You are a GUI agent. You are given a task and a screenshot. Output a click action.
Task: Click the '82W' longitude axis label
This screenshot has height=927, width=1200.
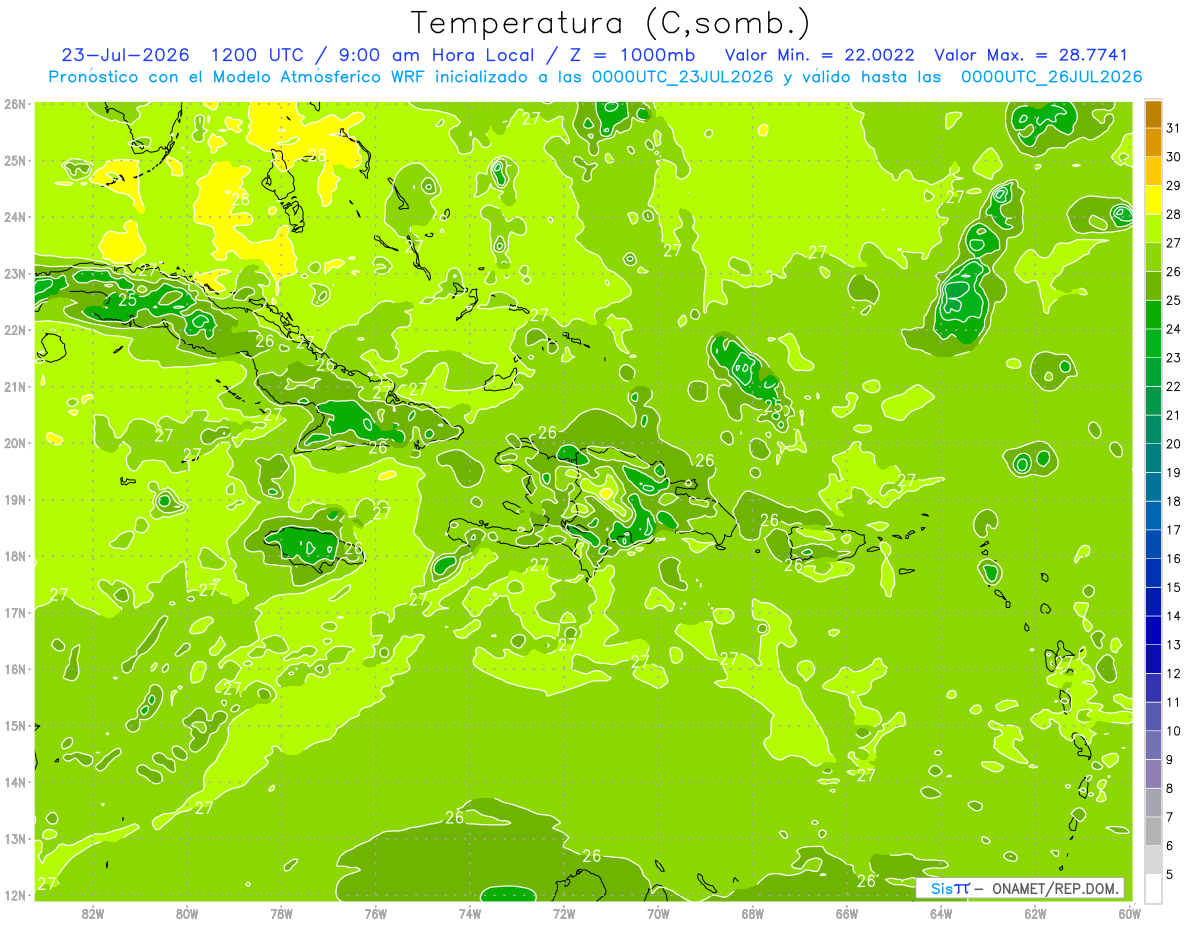tap(93, 913)
